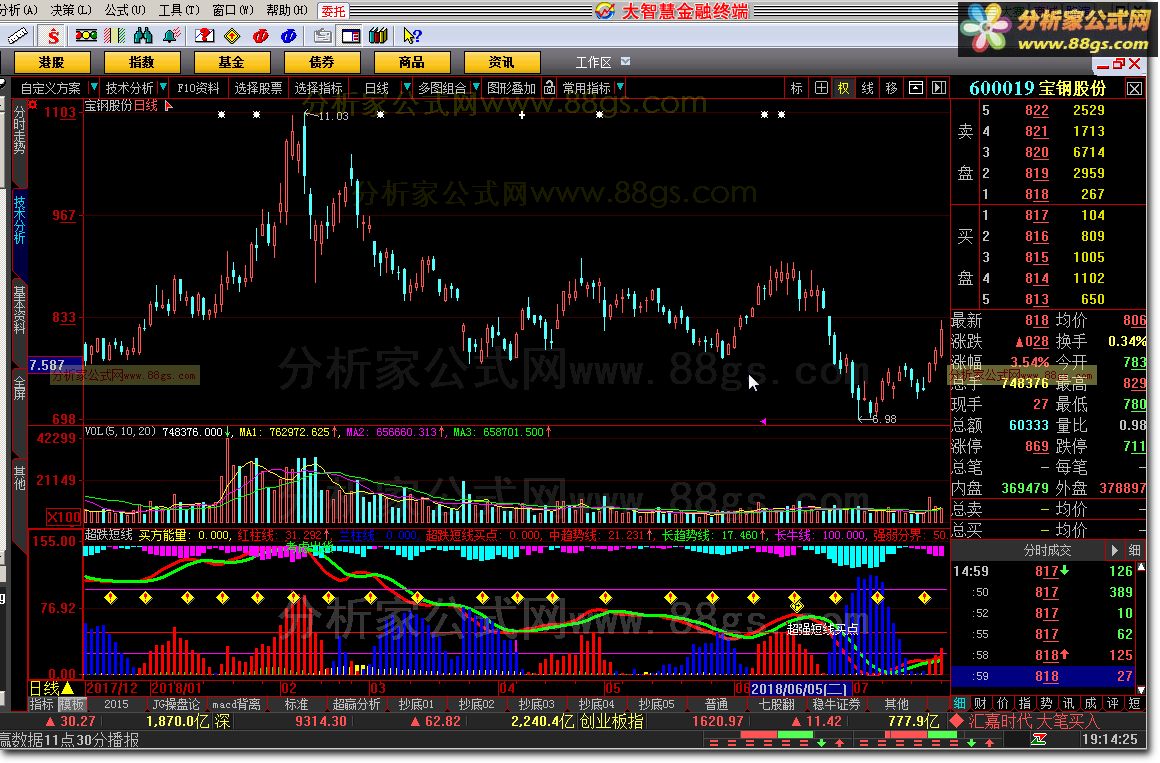1160x763 pixels.
Task: Open the 帮助(H) menu
Action: (287, 10)
